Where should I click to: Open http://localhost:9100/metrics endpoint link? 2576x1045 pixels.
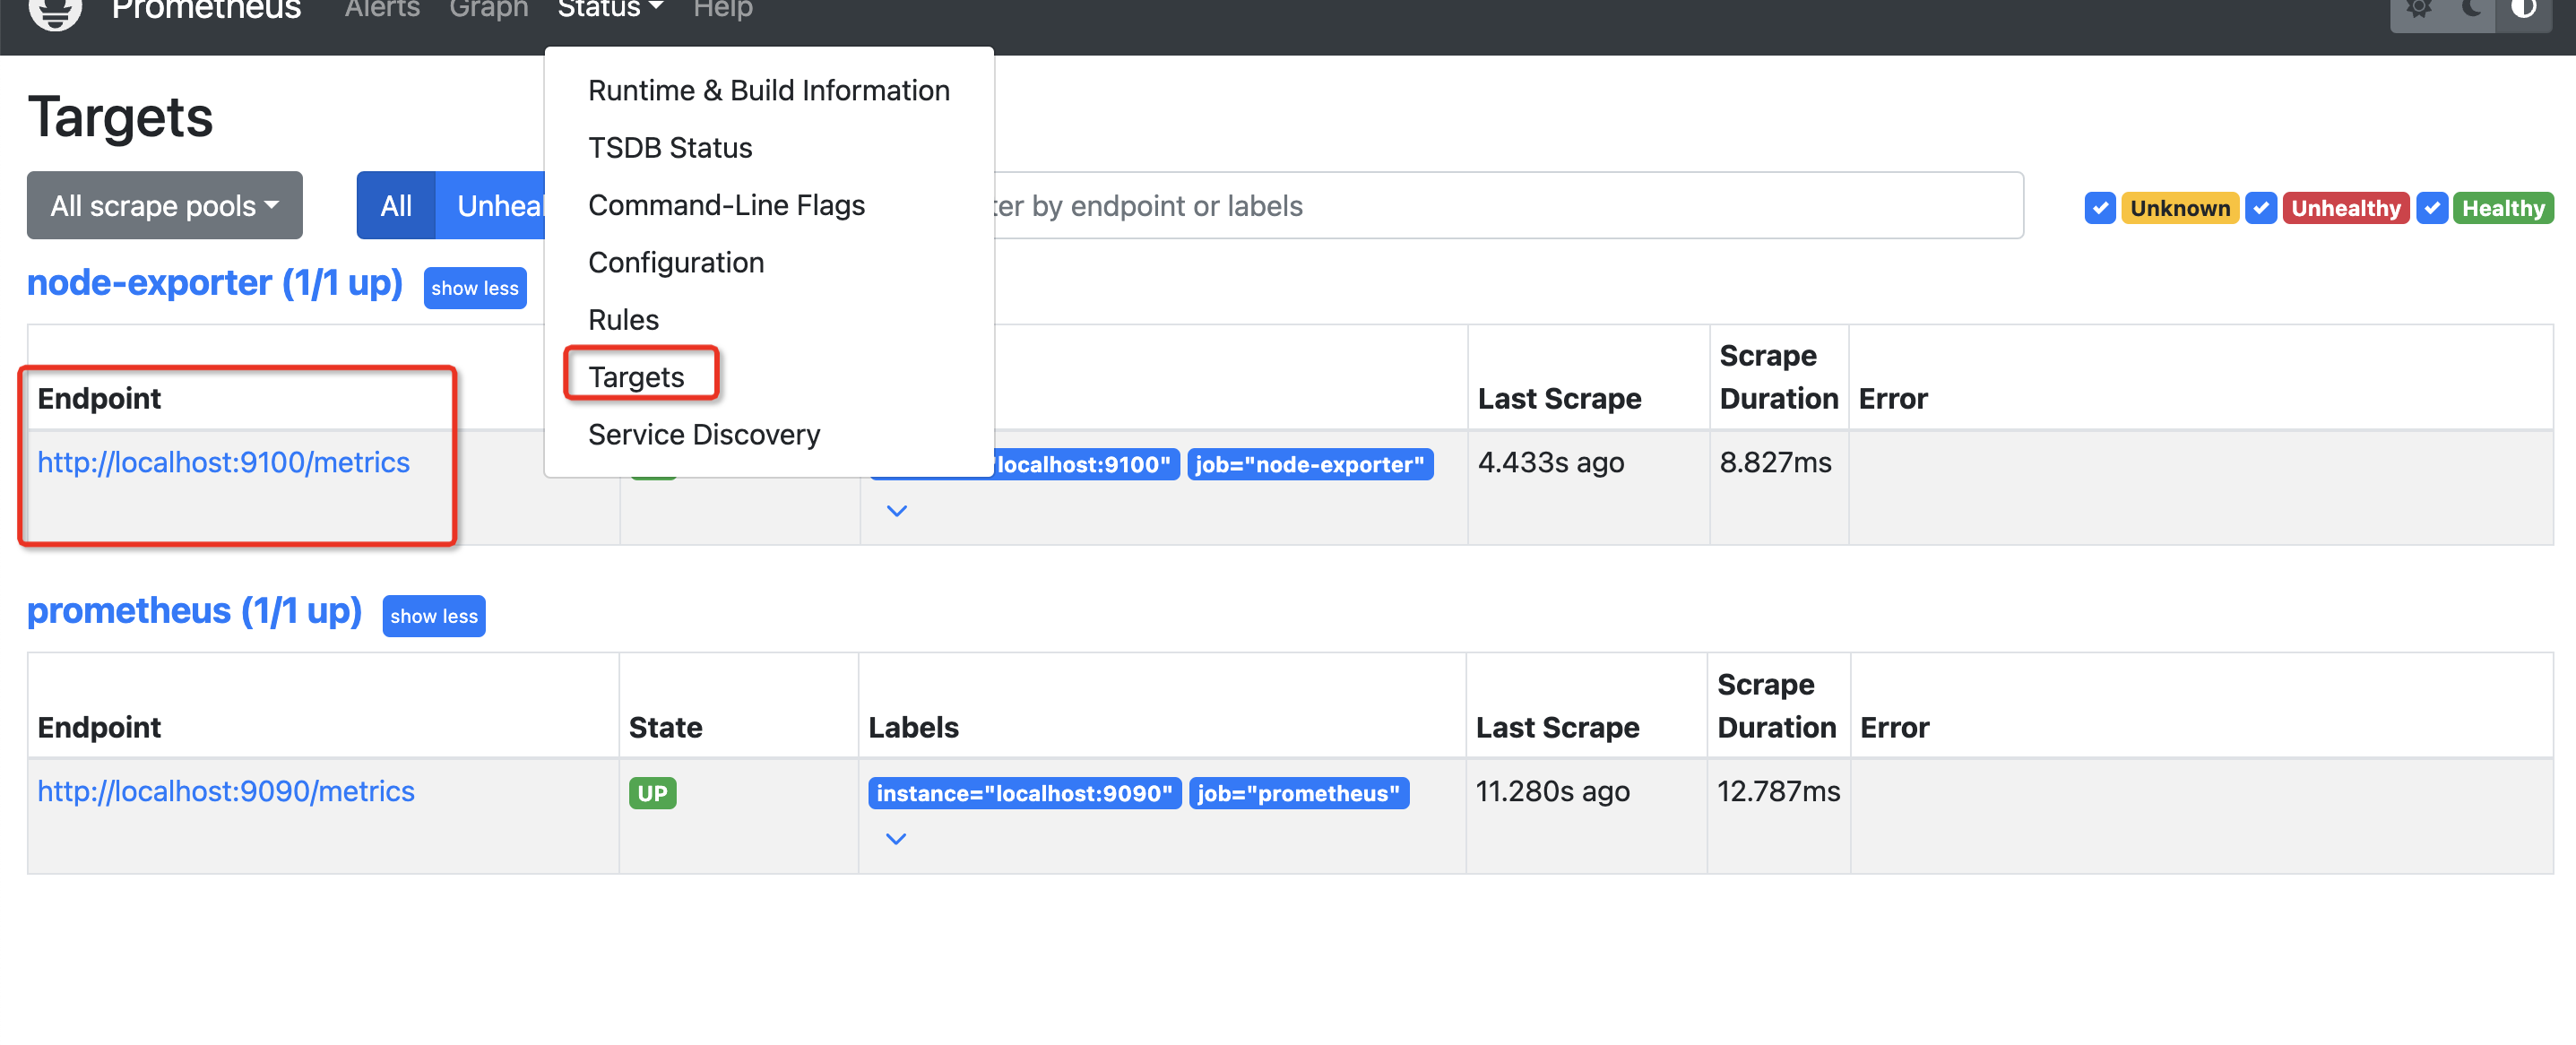[x=223, y=462]
